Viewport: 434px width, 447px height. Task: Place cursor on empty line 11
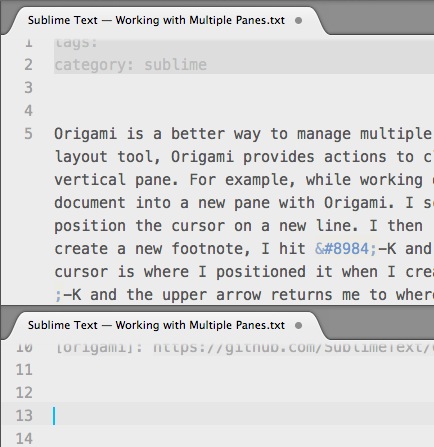coord(244,370)
